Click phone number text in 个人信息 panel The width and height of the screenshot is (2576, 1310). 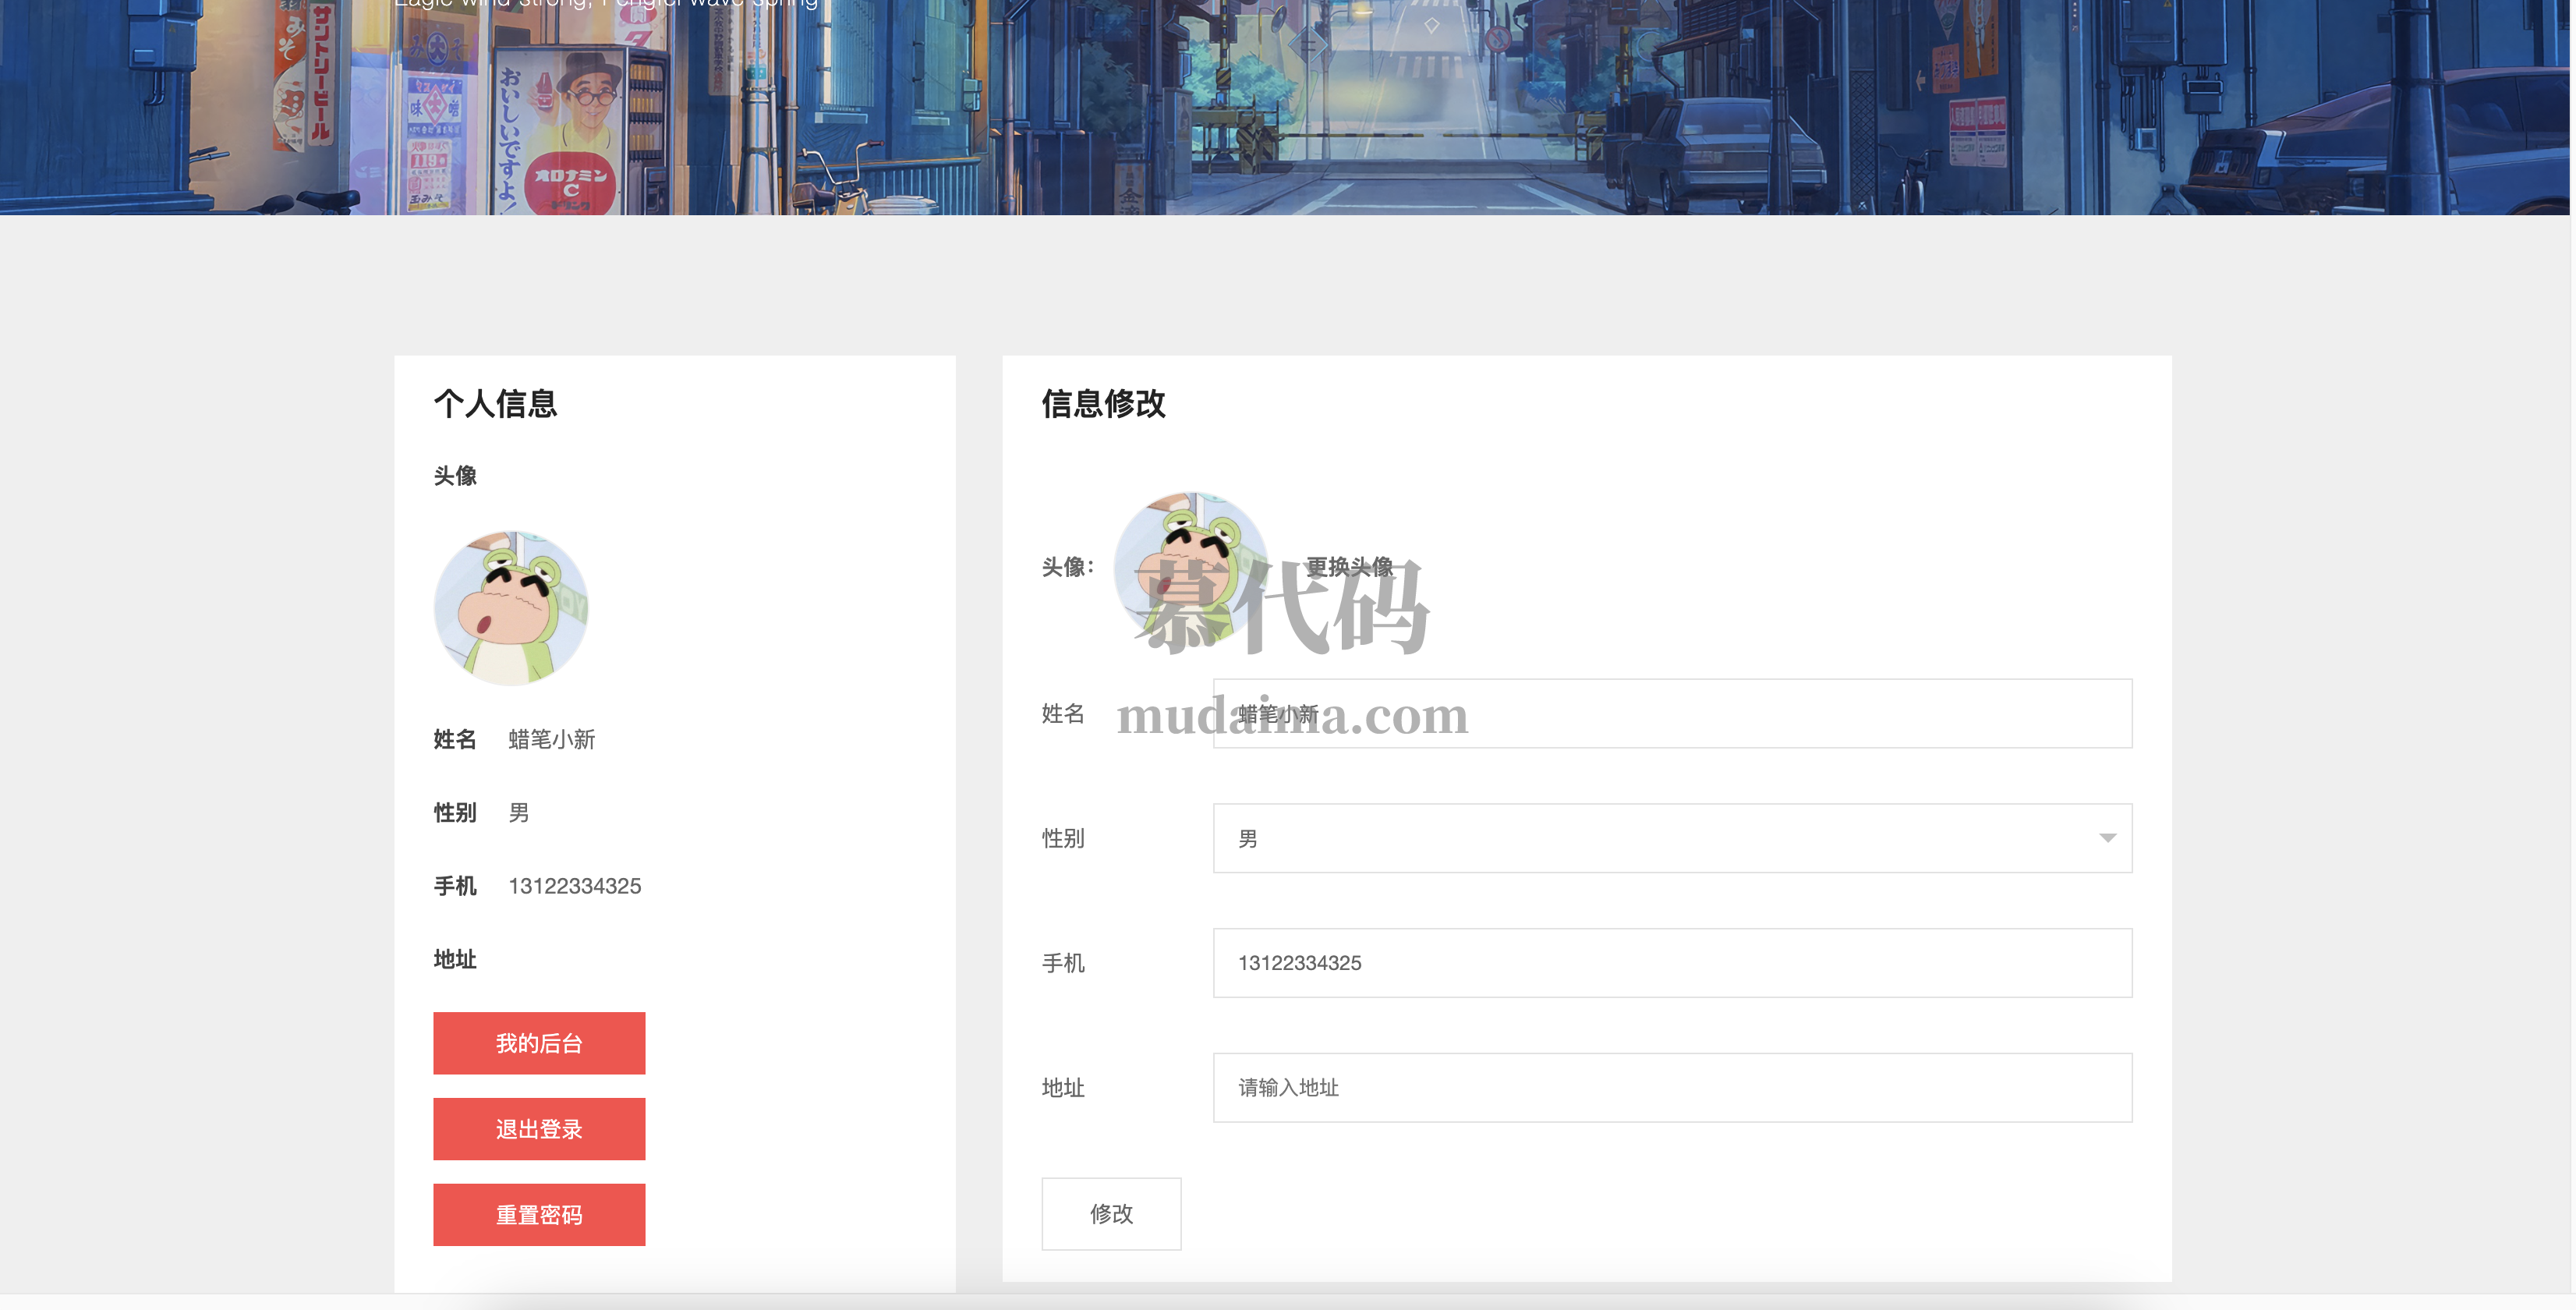574,886
